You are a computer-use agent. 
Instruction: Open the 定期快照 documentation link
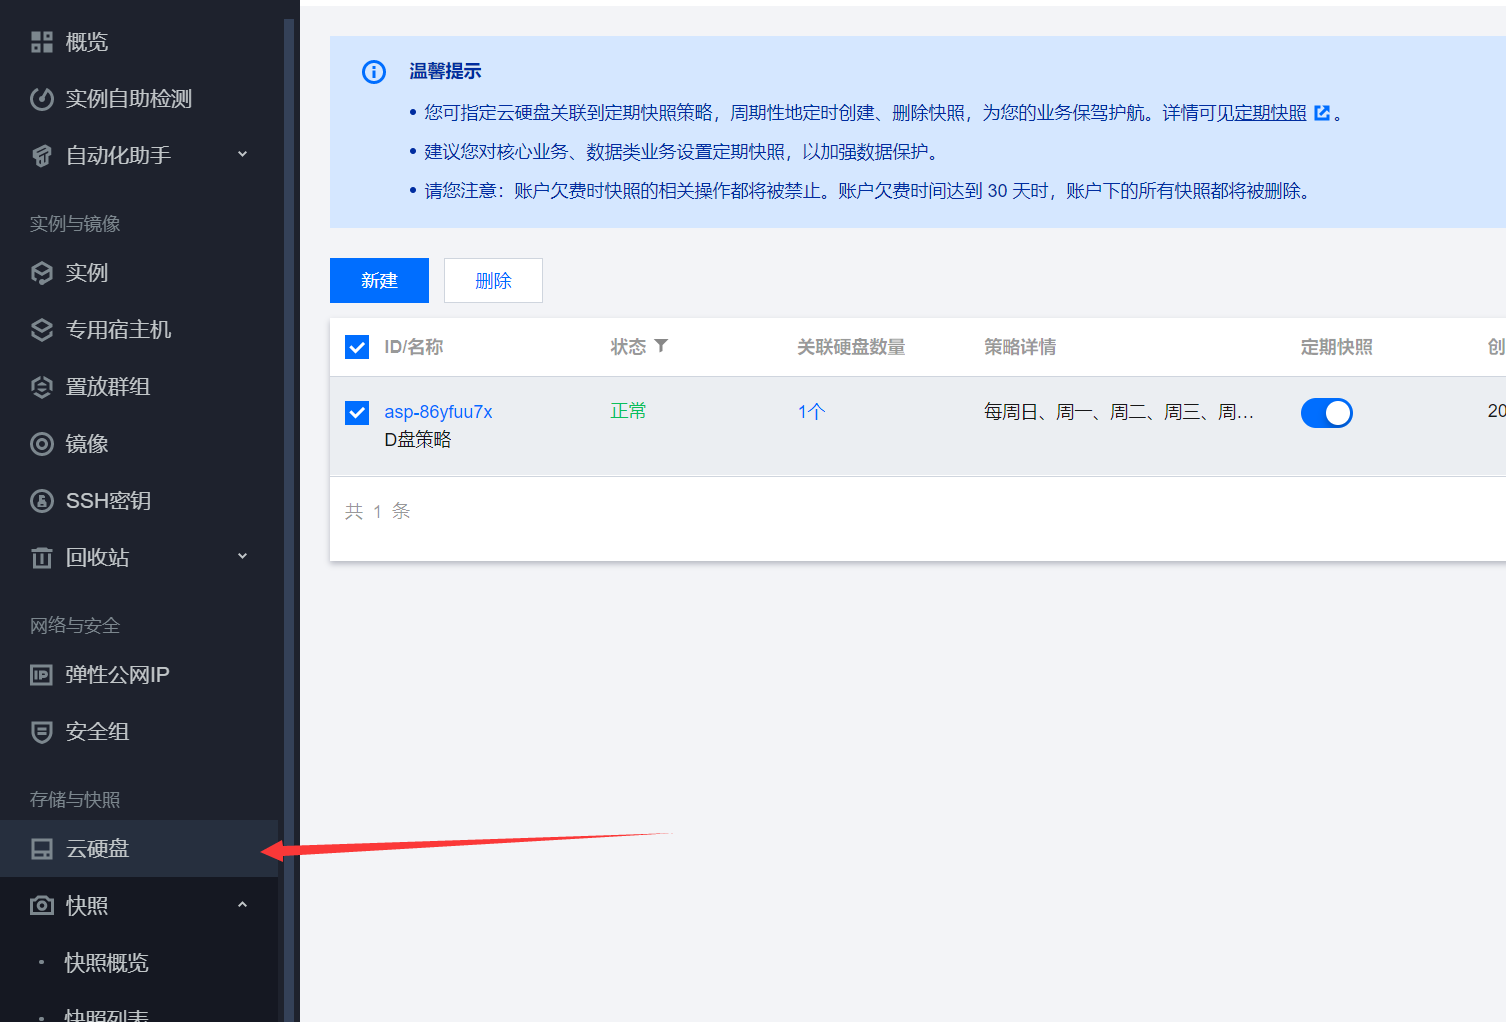click(x=1270, y=113)
